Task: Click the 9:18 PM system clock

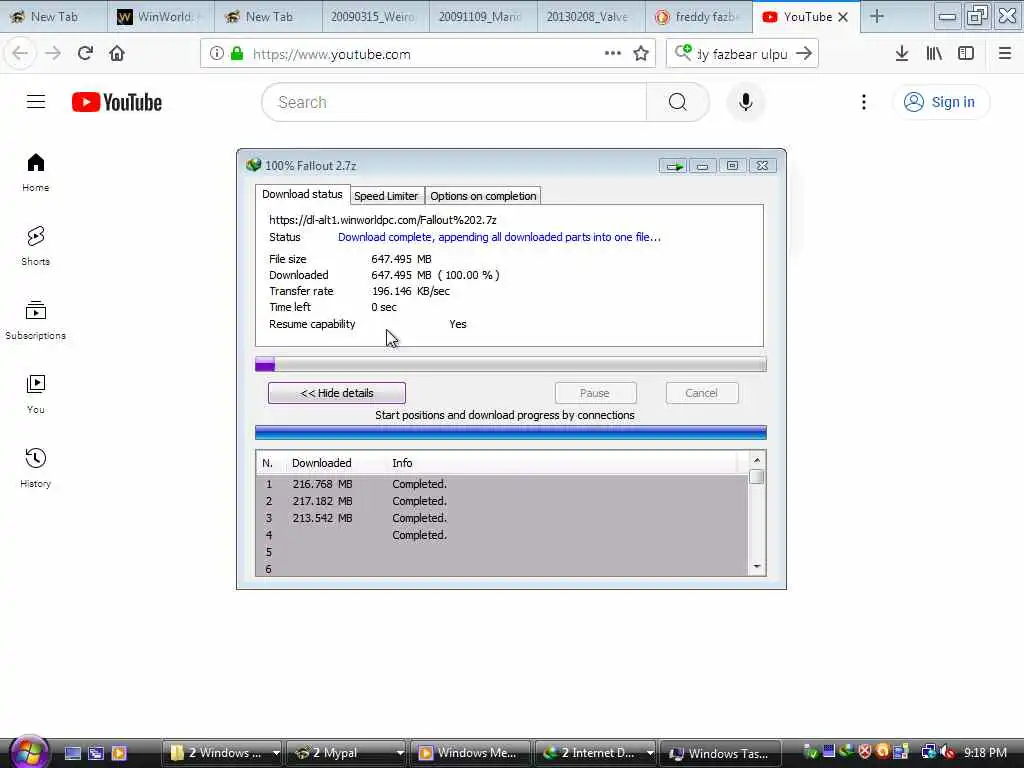Action: click(985, 753)
